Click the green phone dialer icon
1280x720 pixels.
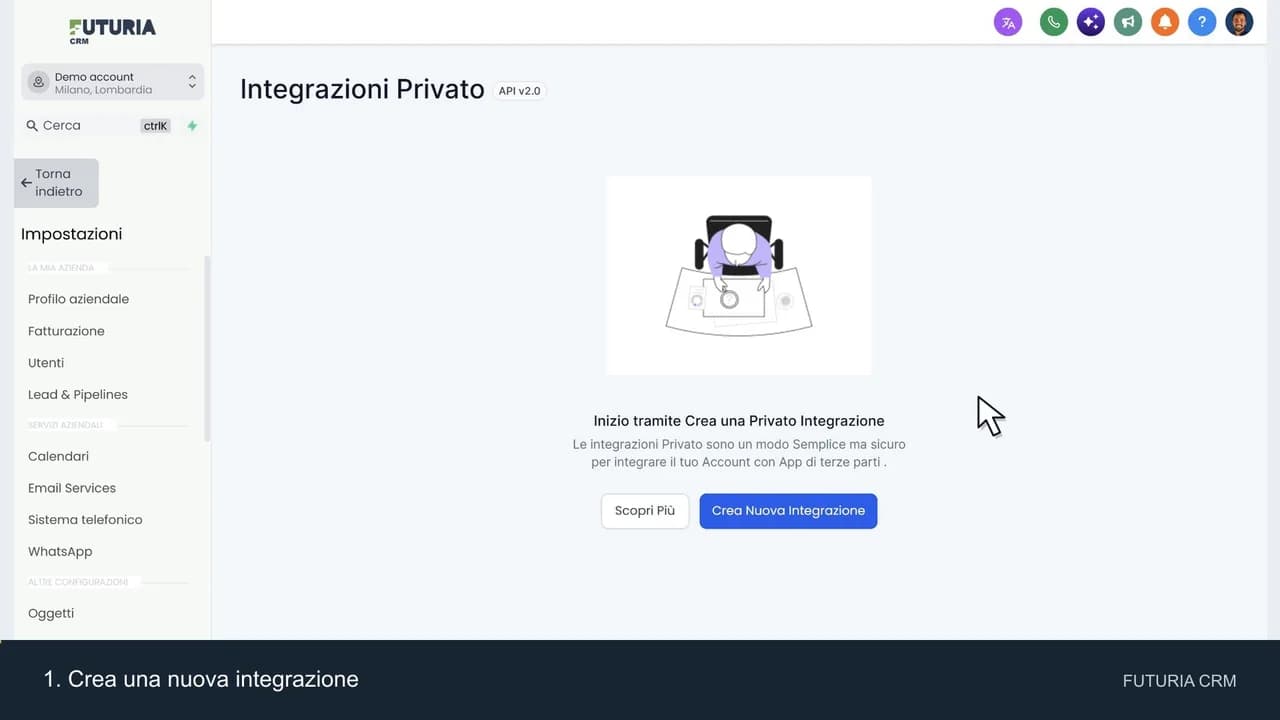1054,22
